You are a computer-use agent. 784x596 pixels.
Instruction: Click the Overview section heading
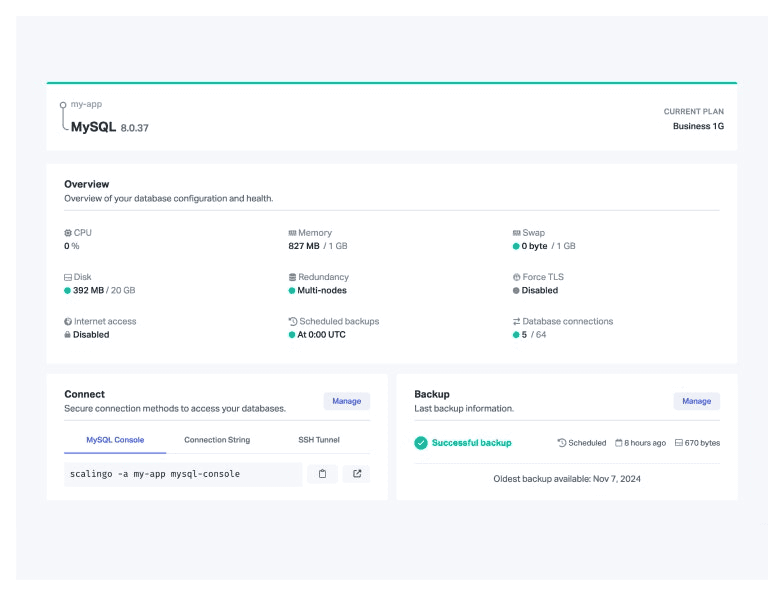tap(86, 184)
